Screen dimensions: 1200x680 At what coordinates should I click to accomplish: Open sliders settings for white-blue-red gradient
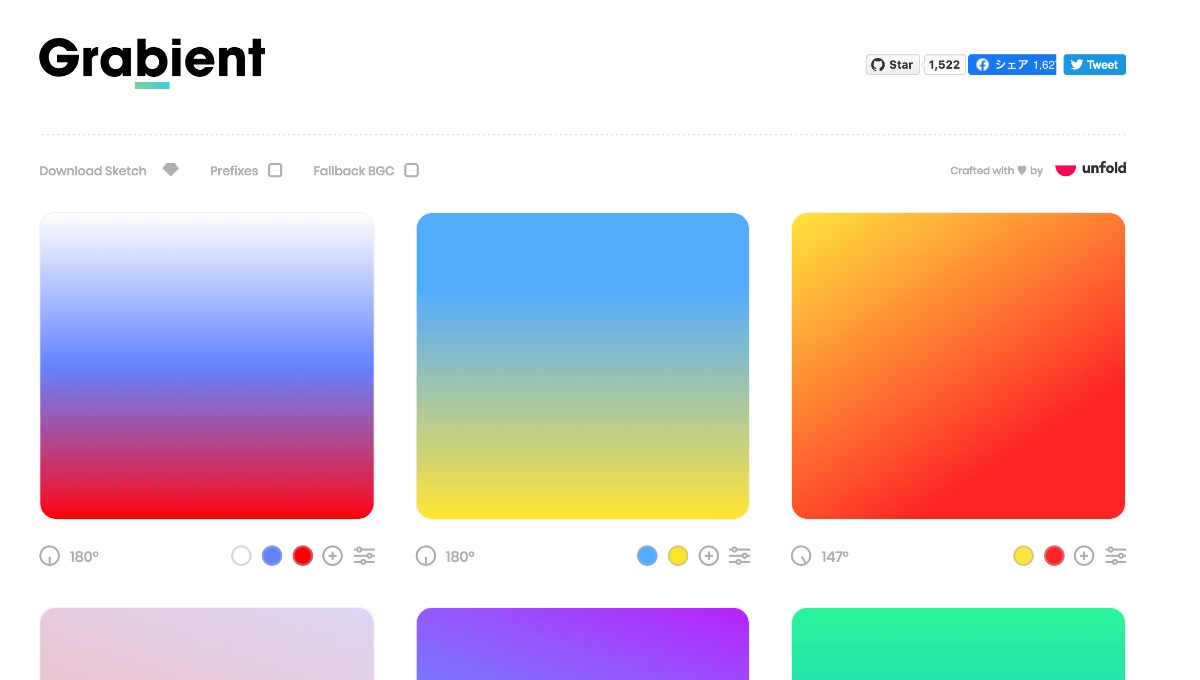tap(365, 556)
